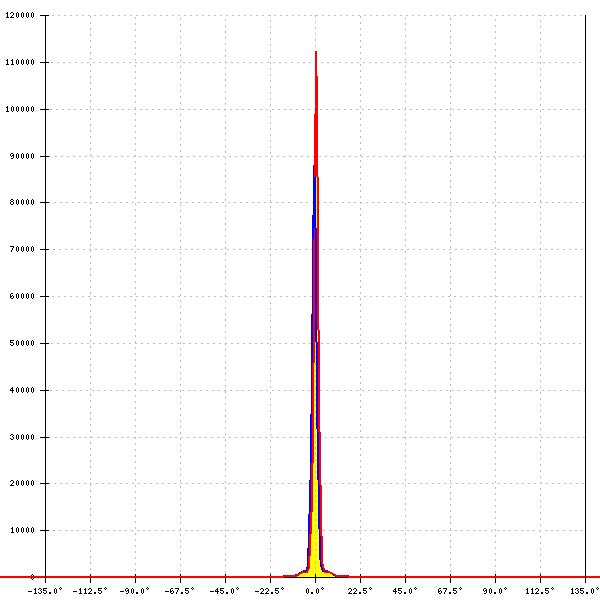
Task: Click the 40000 y-axis label
Action: (x=22, y=390)
